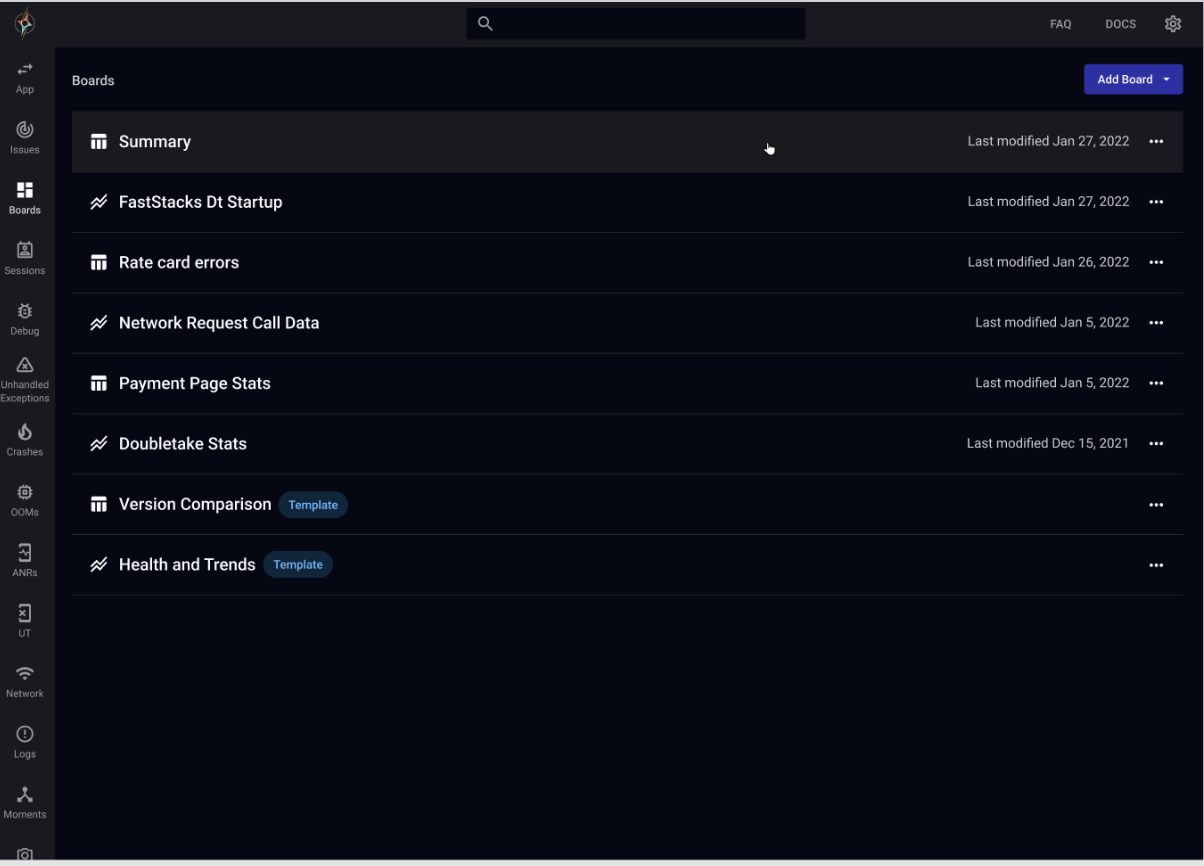The height and width of the screenshot is (866, 1204).
Task: View Unhandled Exceptions in the sidebar
Action: pyautogui.click(x=25, y=380)
